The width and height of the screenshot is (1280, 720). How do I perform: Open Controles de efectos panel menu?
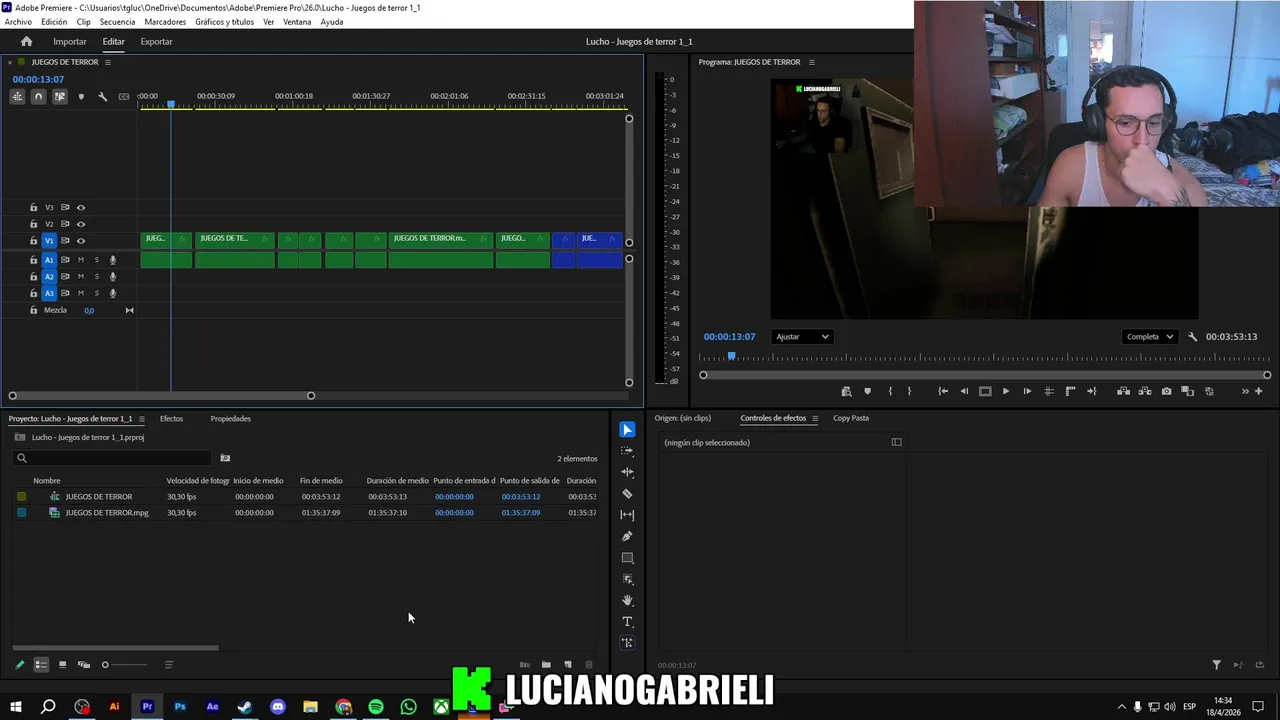pos(815,418)
